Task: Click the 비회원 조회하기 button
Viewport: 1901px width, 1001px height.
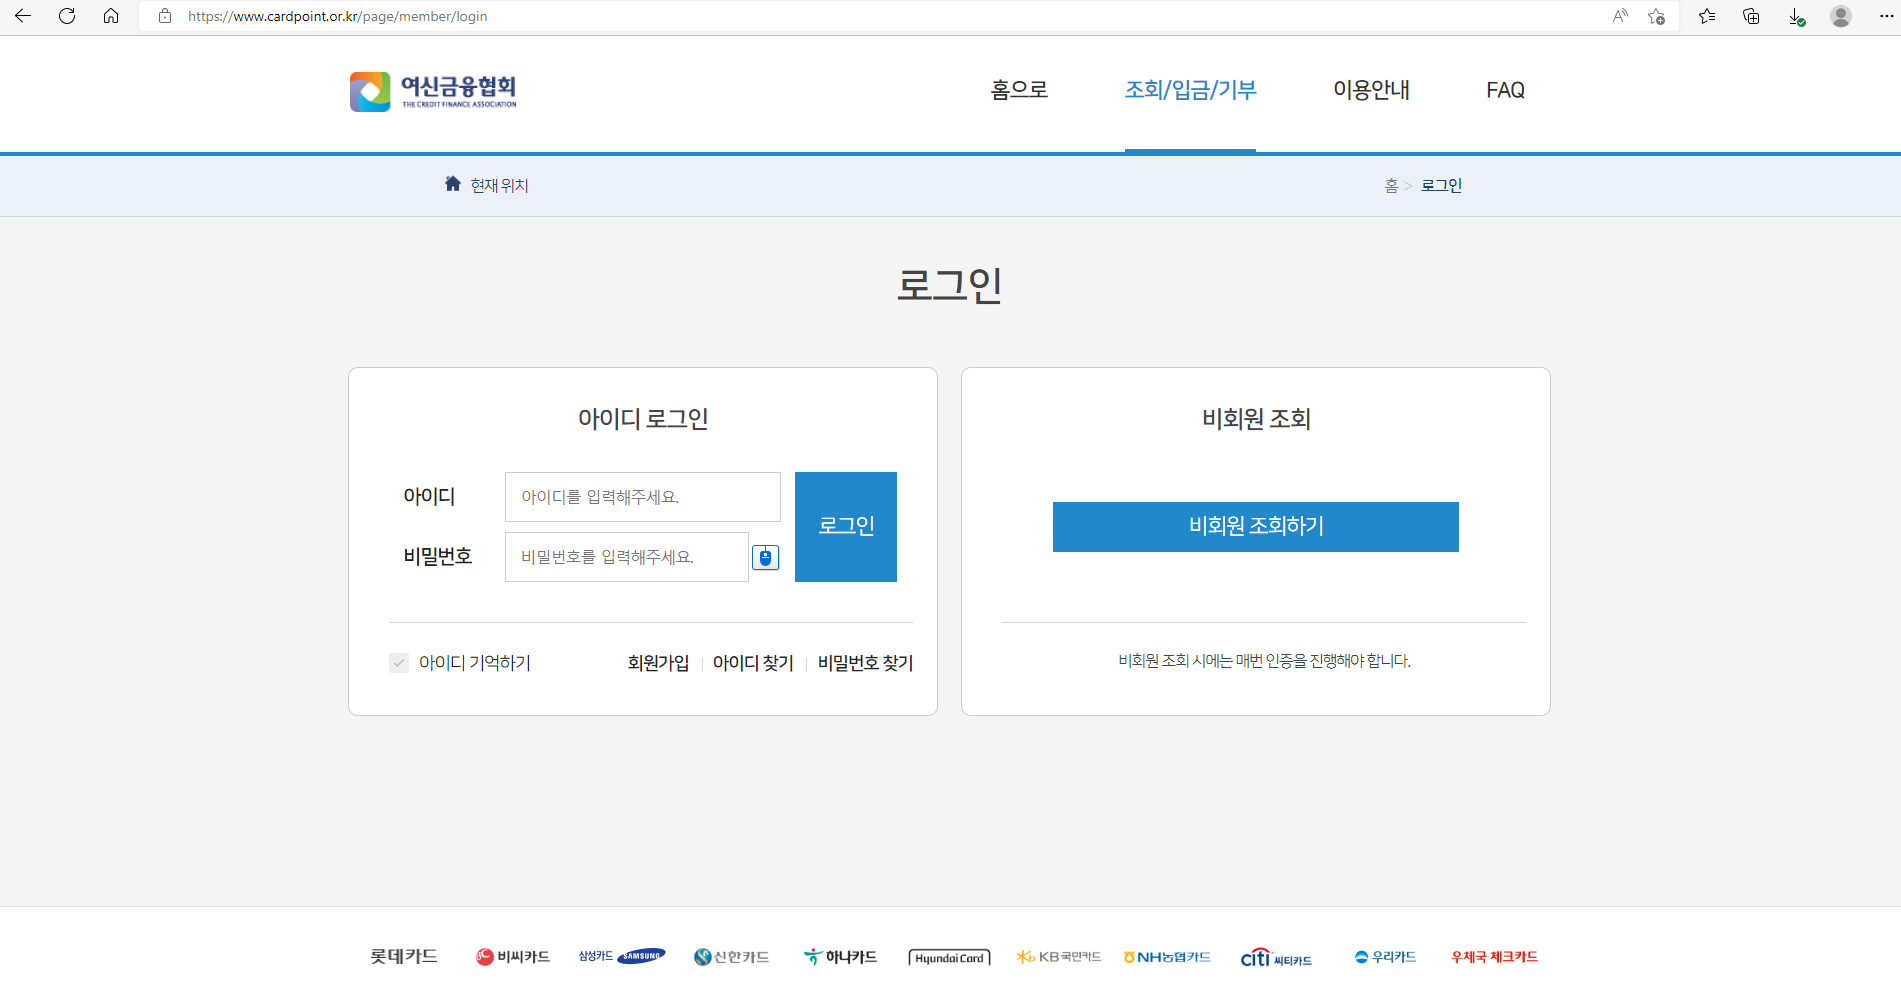Action: pos(1255,527)
